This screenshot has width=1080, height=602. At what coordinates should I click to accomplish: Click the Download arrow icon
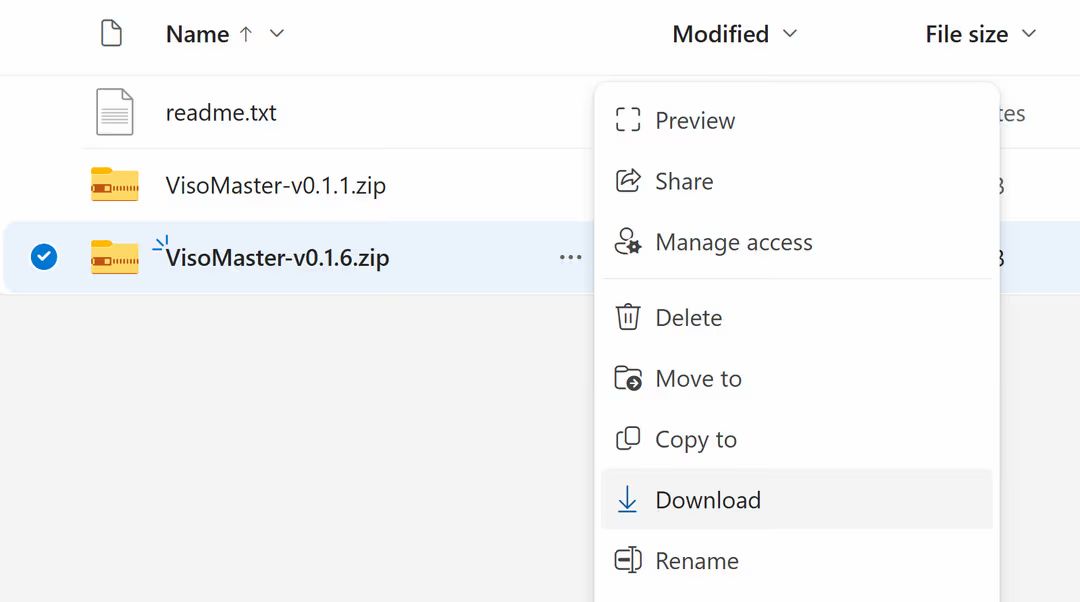click(627, 499)
